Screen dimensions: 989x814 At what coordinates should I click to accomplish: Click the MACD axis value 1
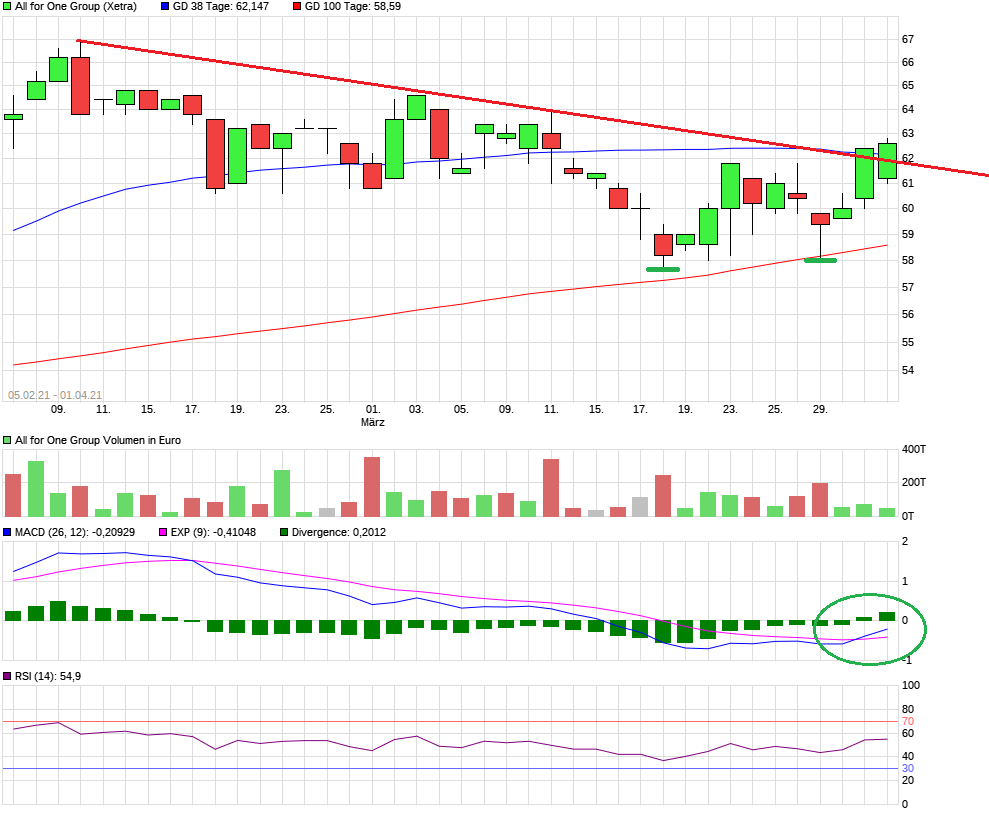pos(905,581)
